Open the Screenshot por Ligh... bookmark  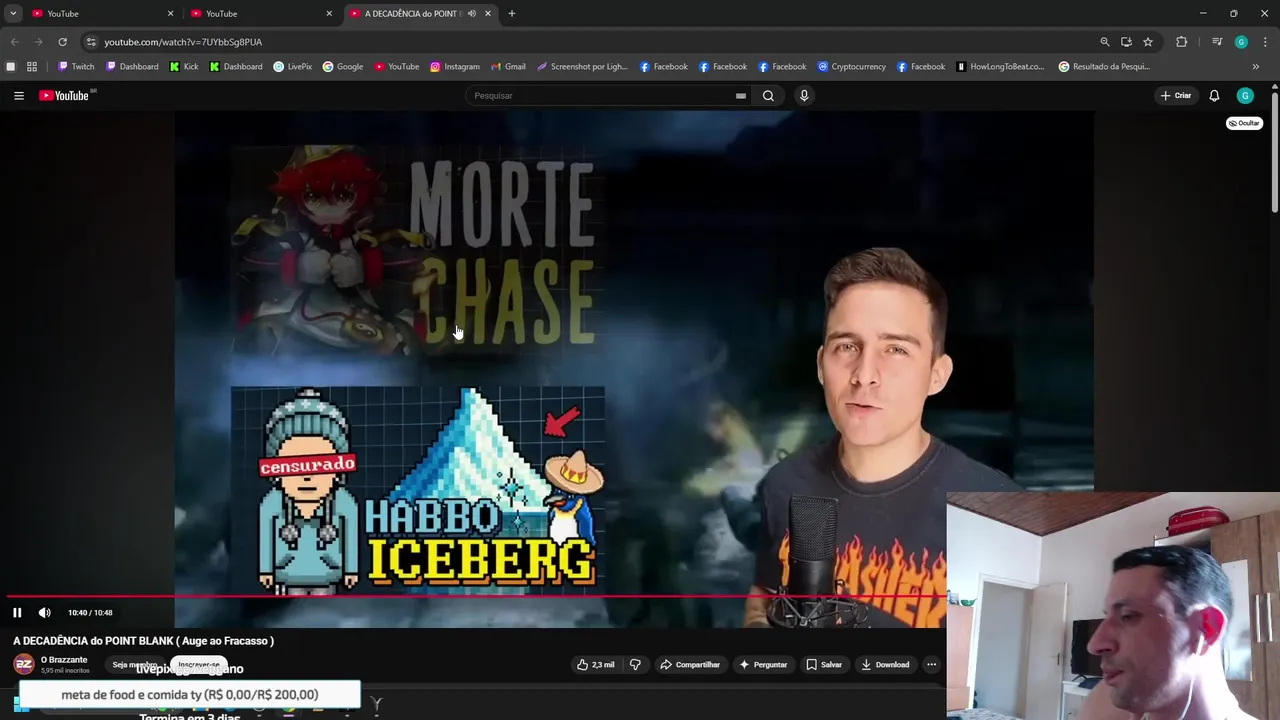(x=582, y=67)
